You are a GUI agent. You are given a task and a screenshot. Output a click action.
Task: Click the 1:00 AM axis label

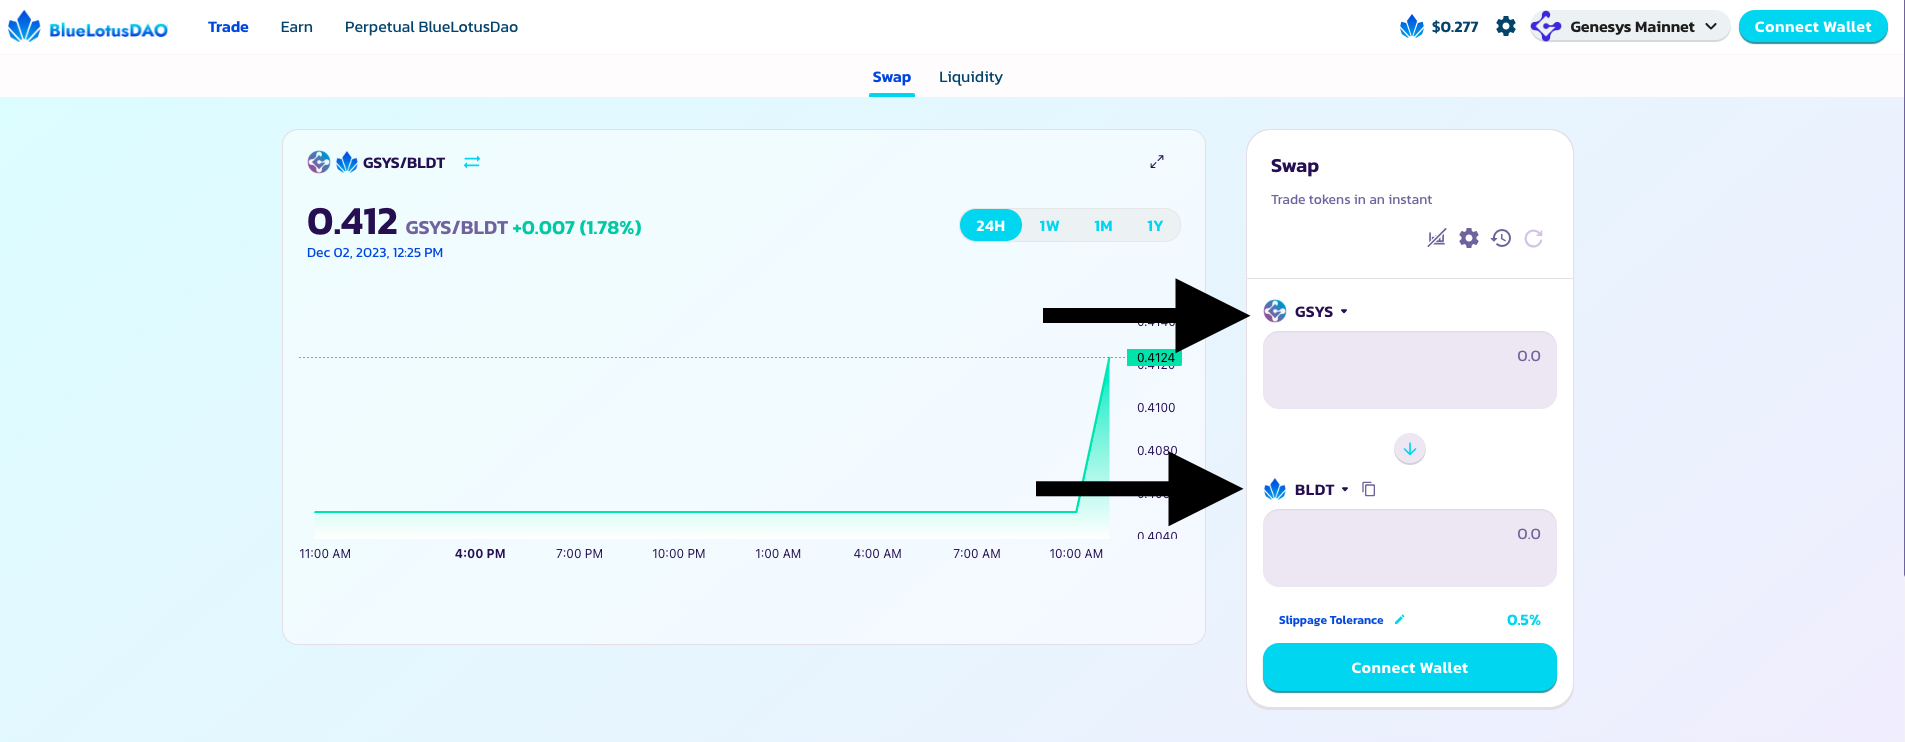tap(778, 553)
